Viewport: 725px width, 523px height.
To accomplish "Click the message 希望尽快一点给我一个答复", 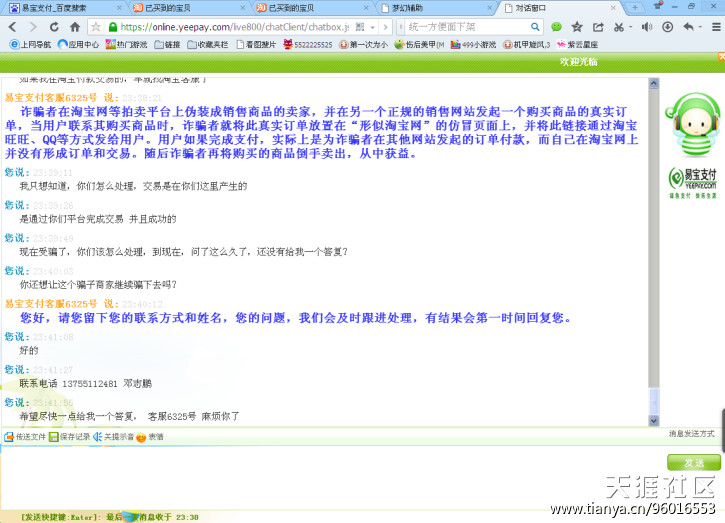I will coord(129,416).
